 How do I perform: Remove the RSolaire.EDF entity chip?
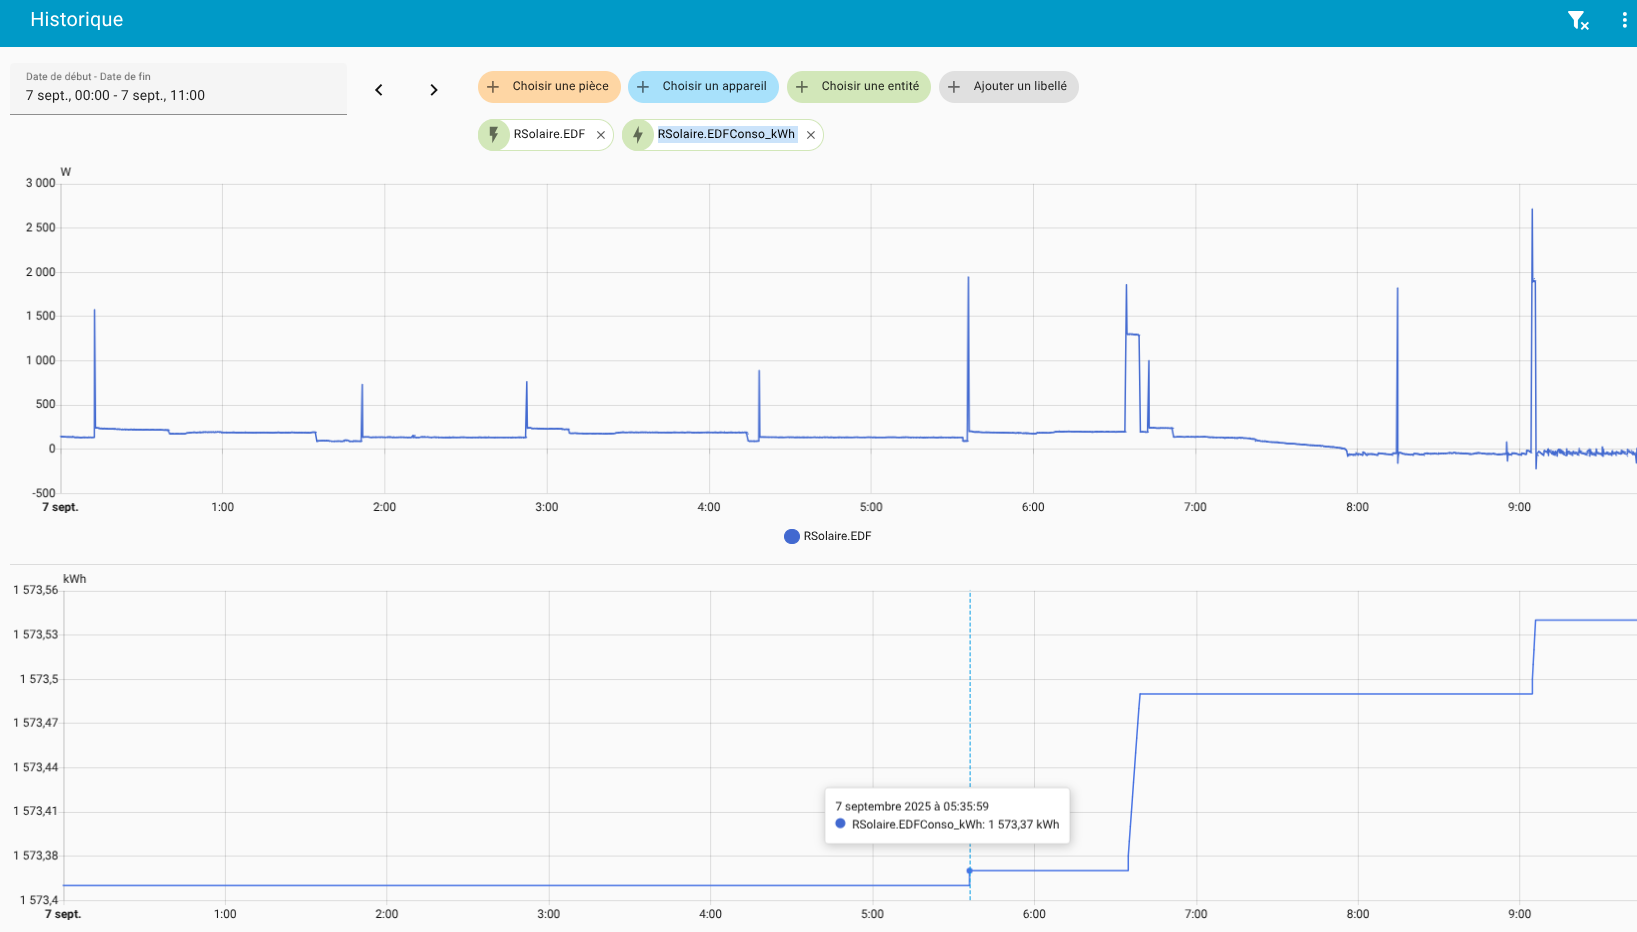click(x=601, y=135)
